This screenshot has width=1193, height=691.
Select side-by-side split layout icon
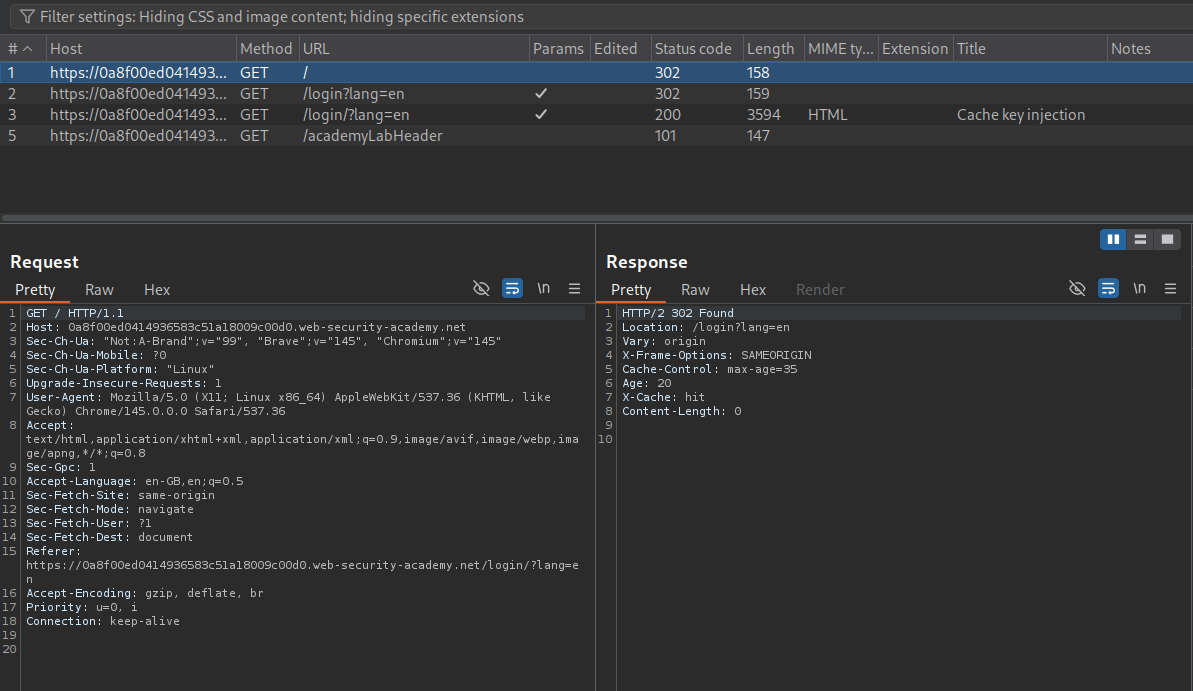[1113, 239]
